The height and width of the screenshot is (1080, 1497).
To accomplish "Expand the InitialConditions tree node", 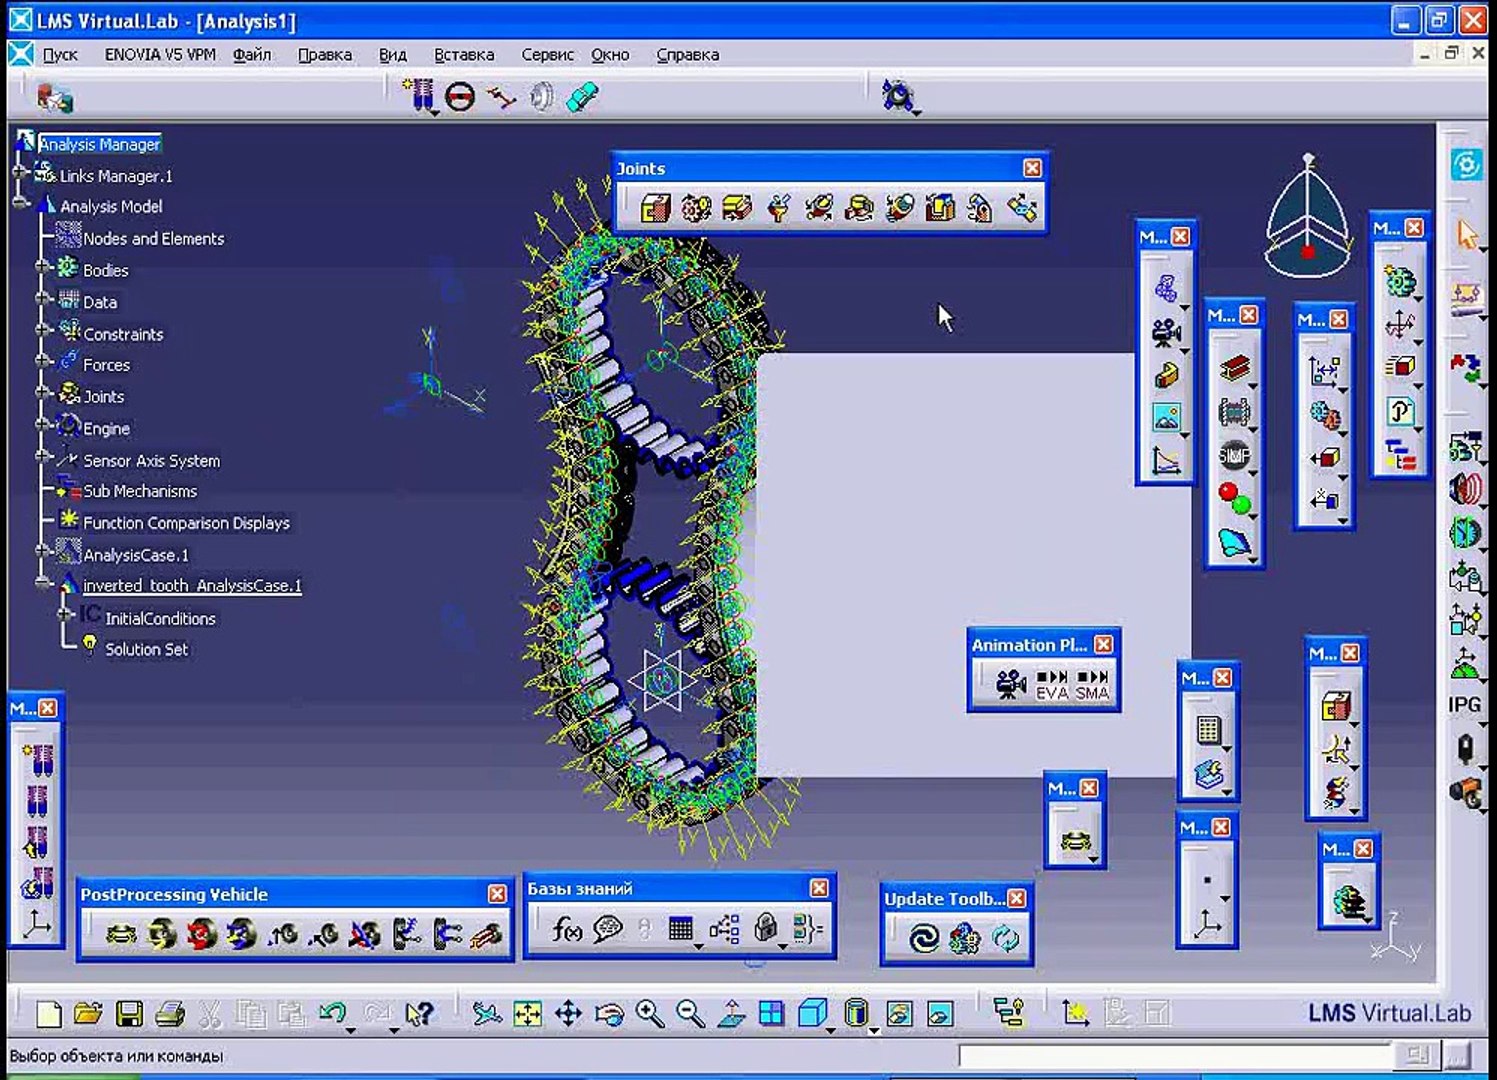I will pos(64,614).
